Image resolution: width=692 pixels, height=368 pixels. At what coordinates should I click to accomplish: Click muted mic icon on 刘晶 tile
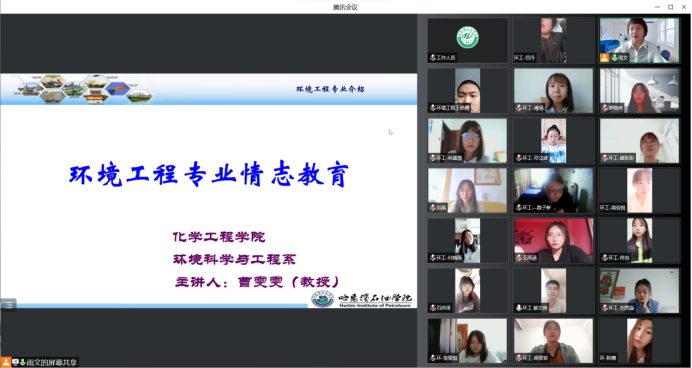433,208
